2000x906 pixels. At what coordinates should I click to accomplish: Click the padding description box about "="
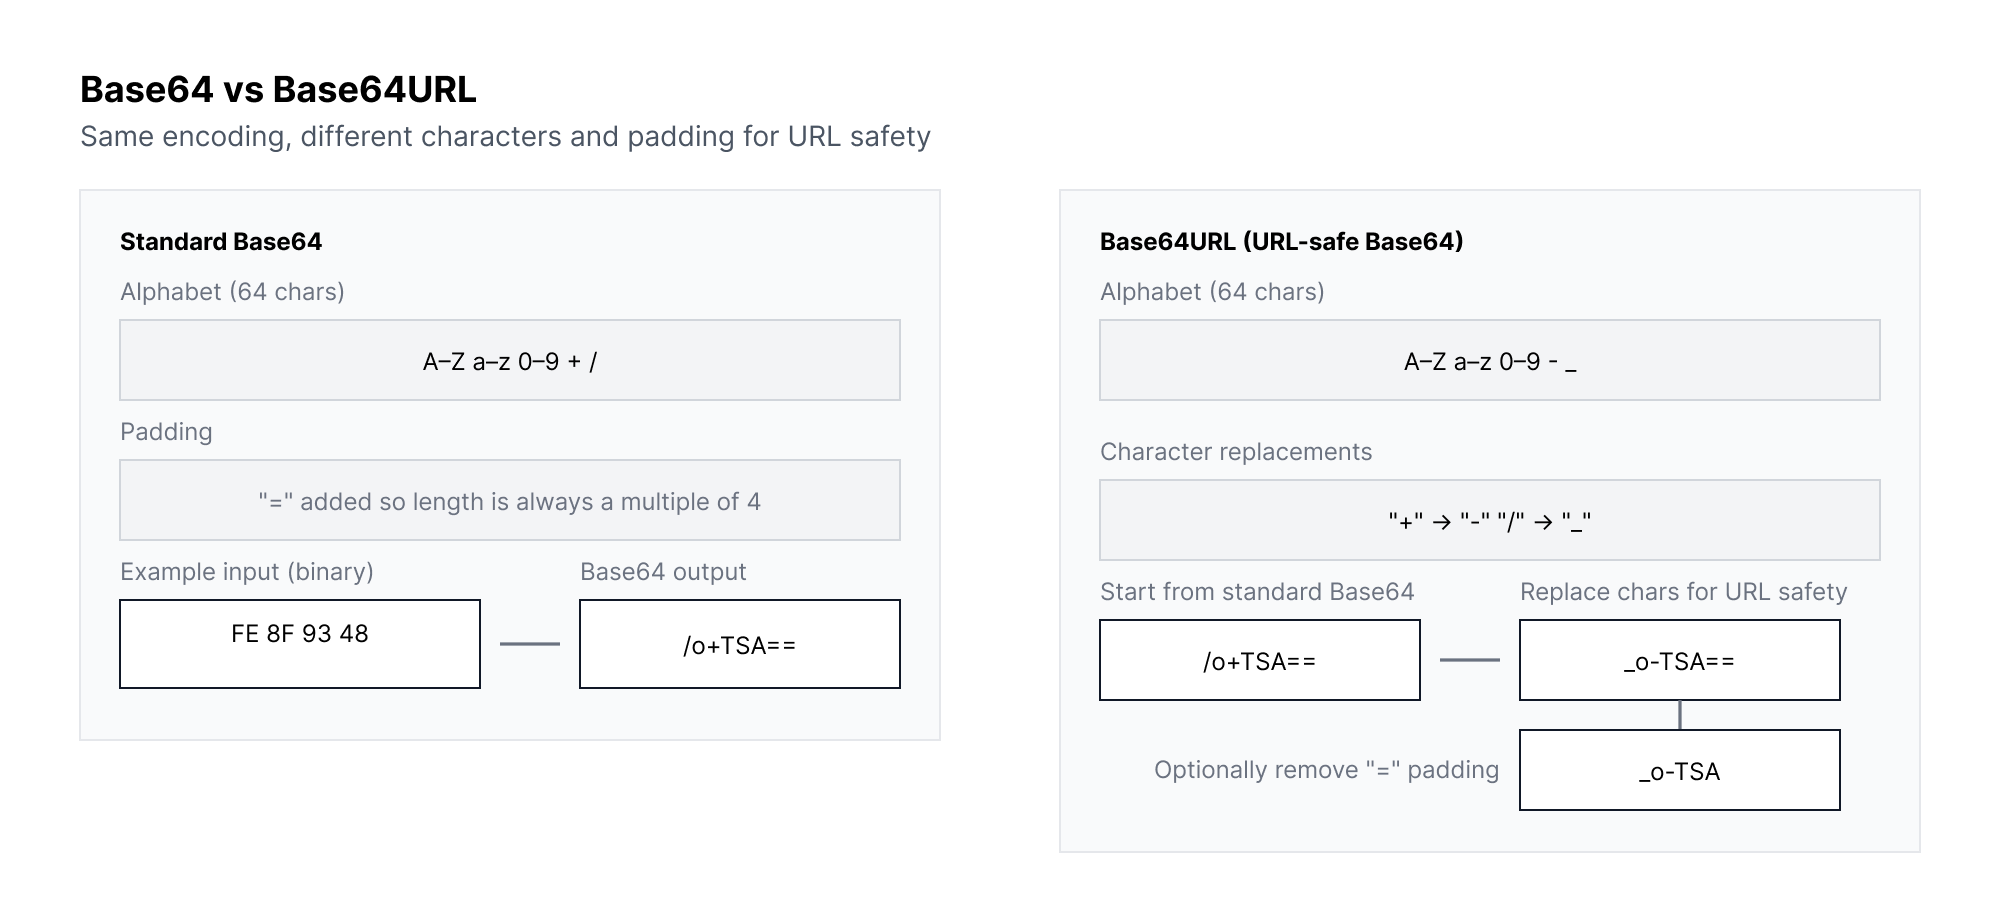(510, 501)
